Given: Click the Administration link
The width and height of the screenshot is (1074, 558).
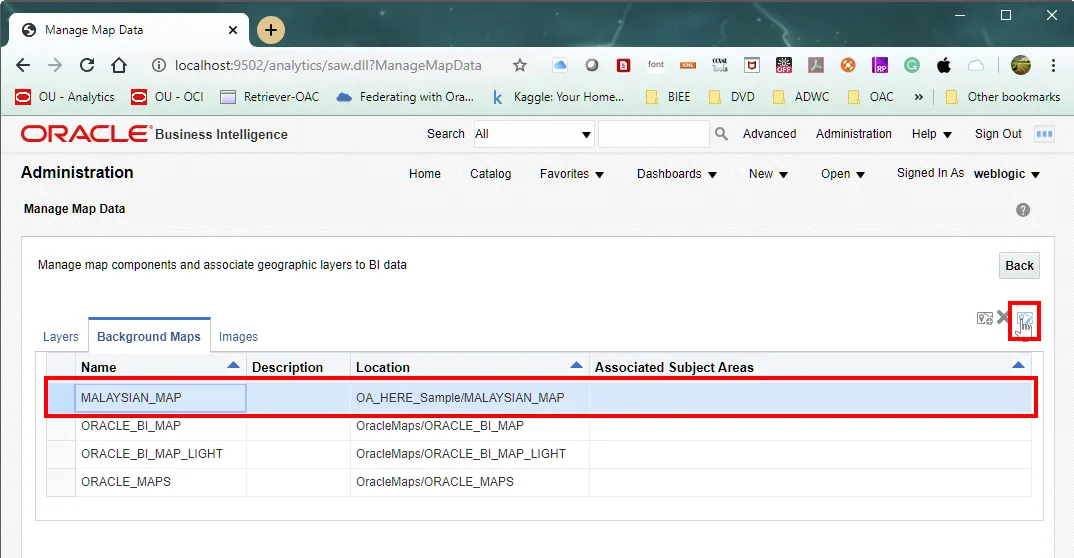Looking at the screenshot, I should click(x=853, y=134).
